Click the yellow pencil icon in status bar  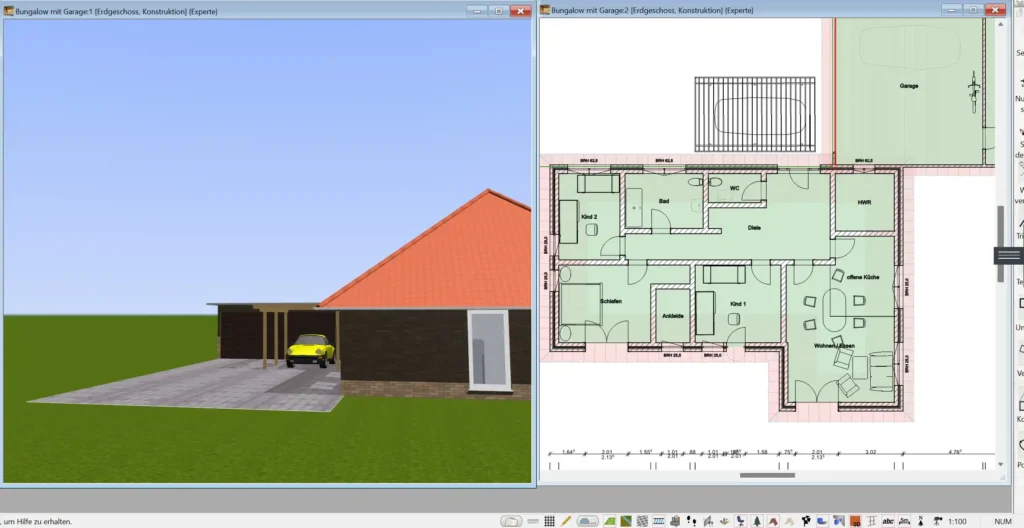point(566,520)
